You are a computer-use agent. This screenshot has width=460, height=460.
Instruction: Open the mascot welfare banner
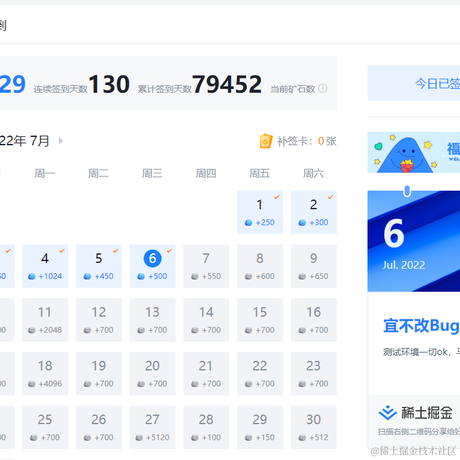[414, 152]
